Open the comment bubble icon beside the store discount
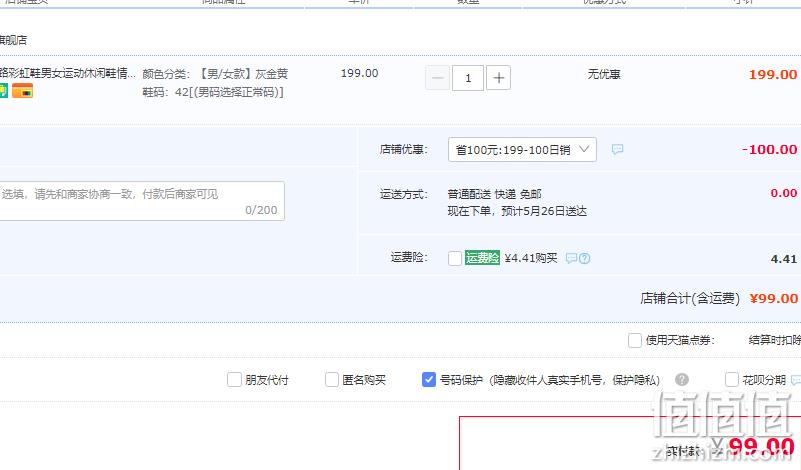 click(x=617, y=150)
